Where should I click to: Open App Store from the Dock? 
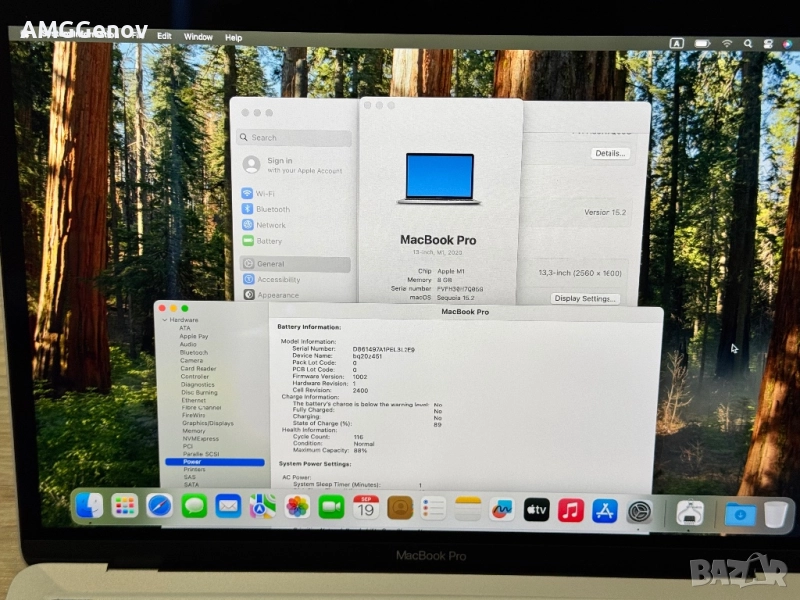coord(605,511)
